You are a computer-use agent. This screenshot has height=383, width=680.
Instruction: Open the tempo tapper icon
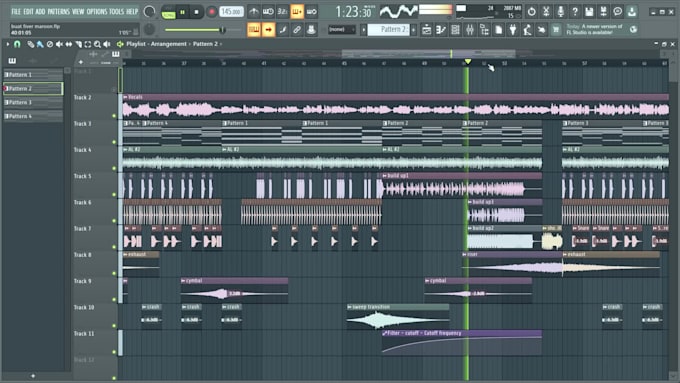pos(527,30)
